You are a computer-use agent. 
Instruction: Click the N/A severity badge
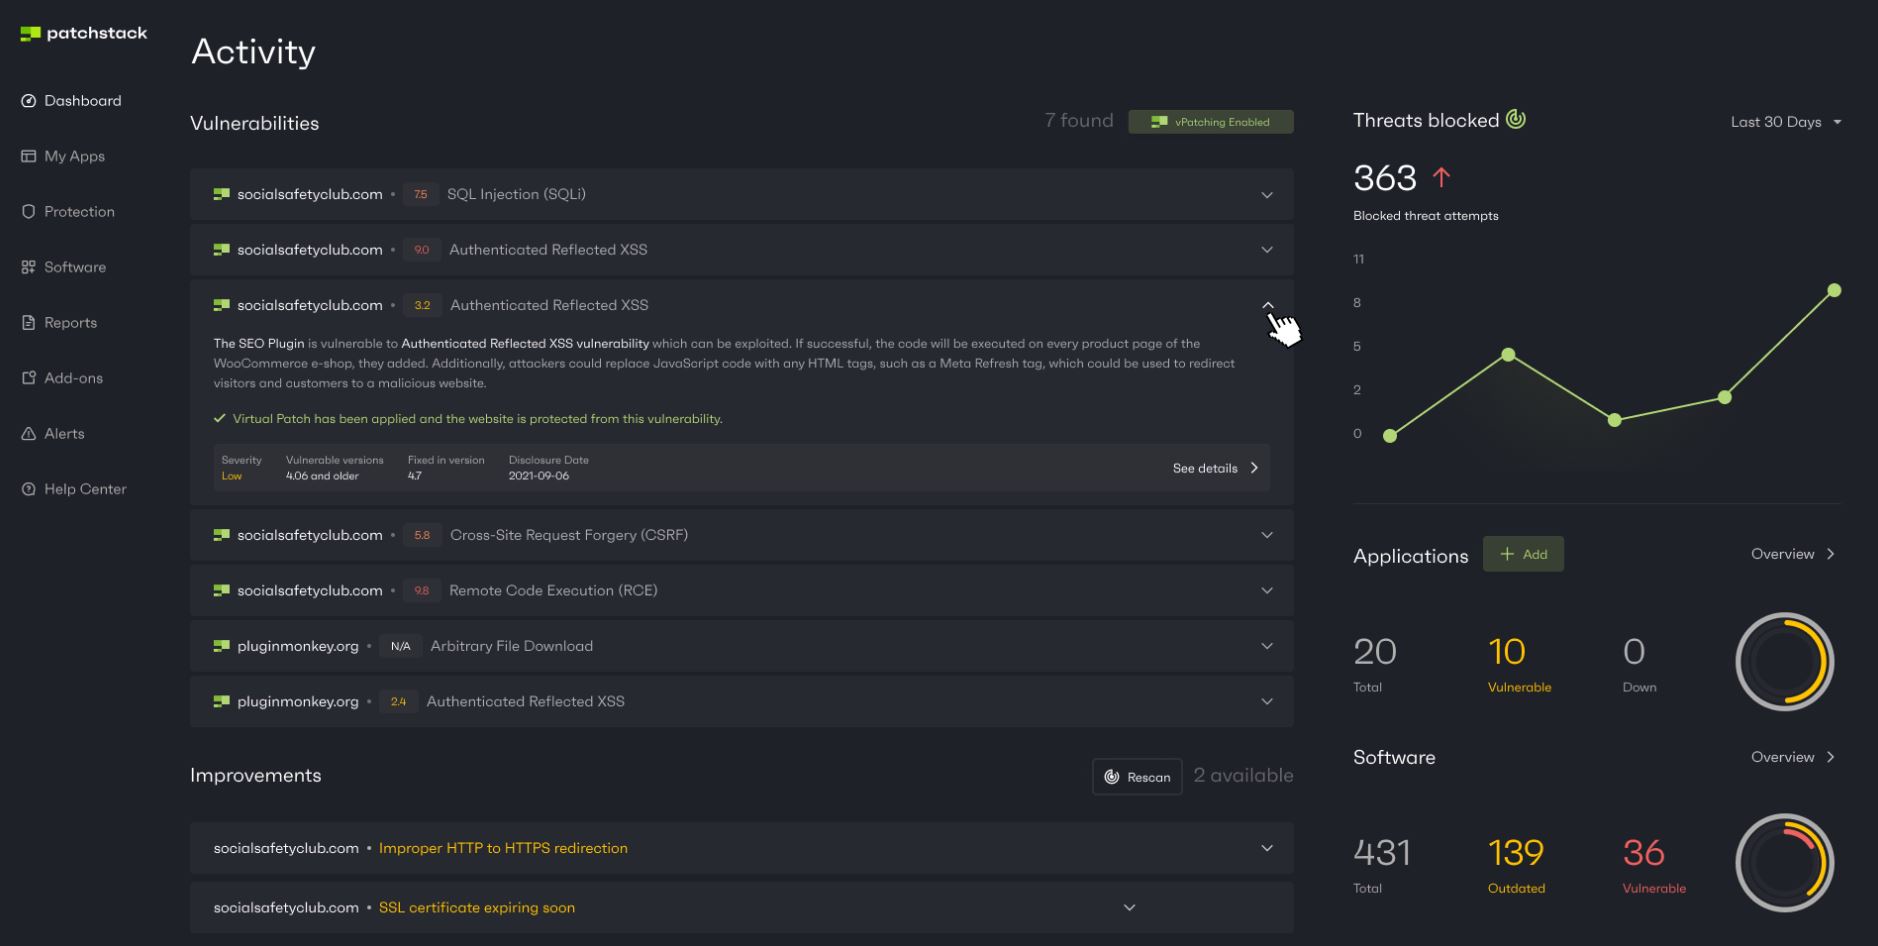click(x=400, y=646)
